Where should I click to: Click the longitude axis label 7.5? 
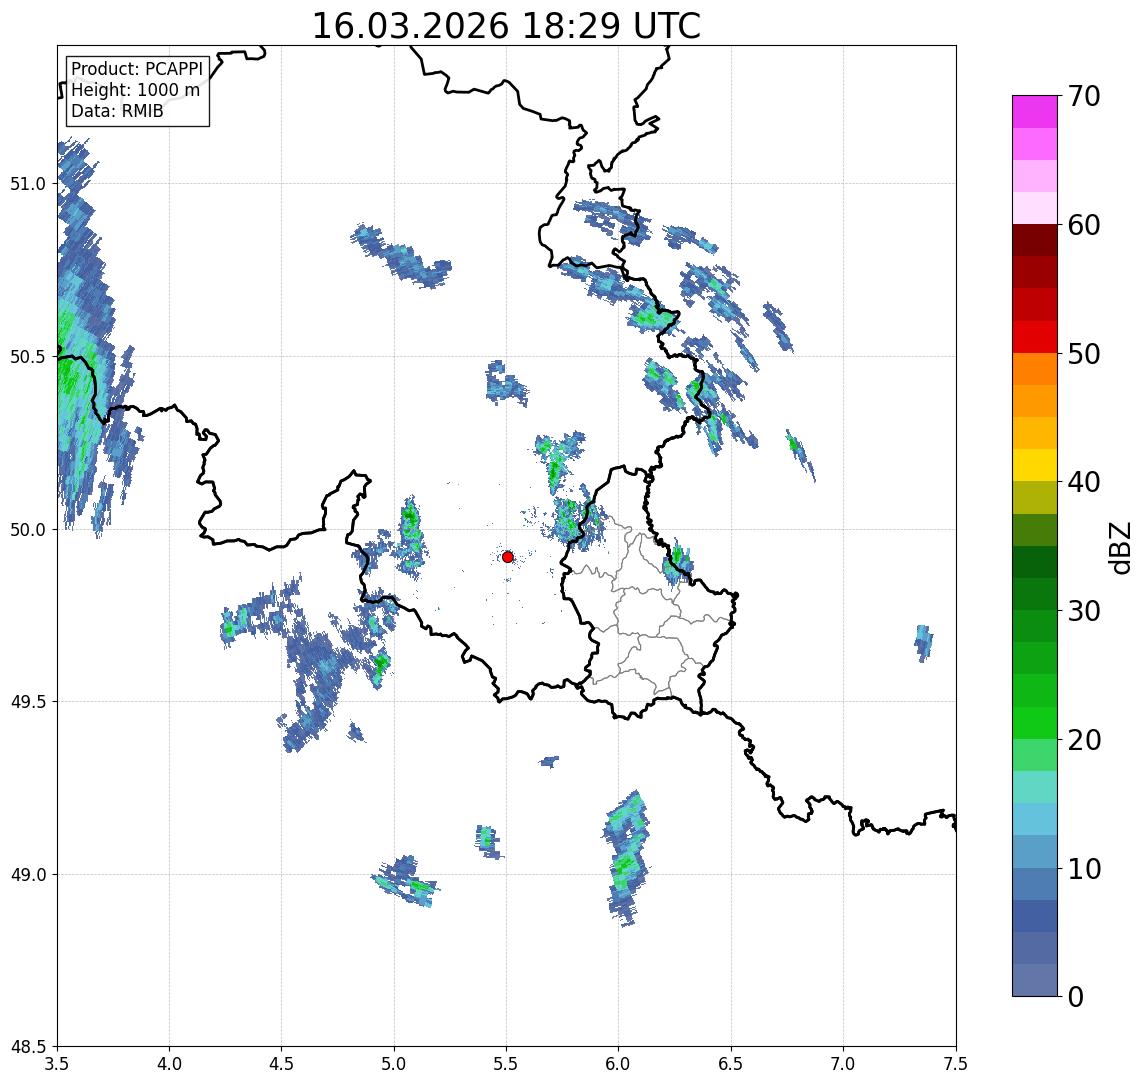click(x=956, y=1064)
